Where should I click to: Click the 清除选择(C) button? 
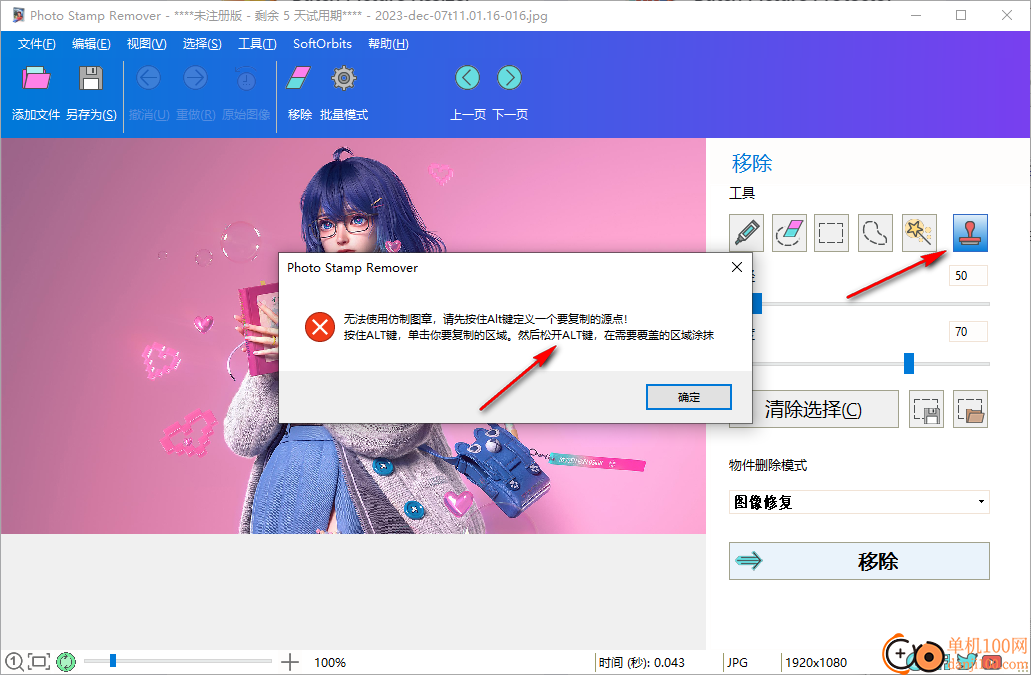[x=813, y=409]
